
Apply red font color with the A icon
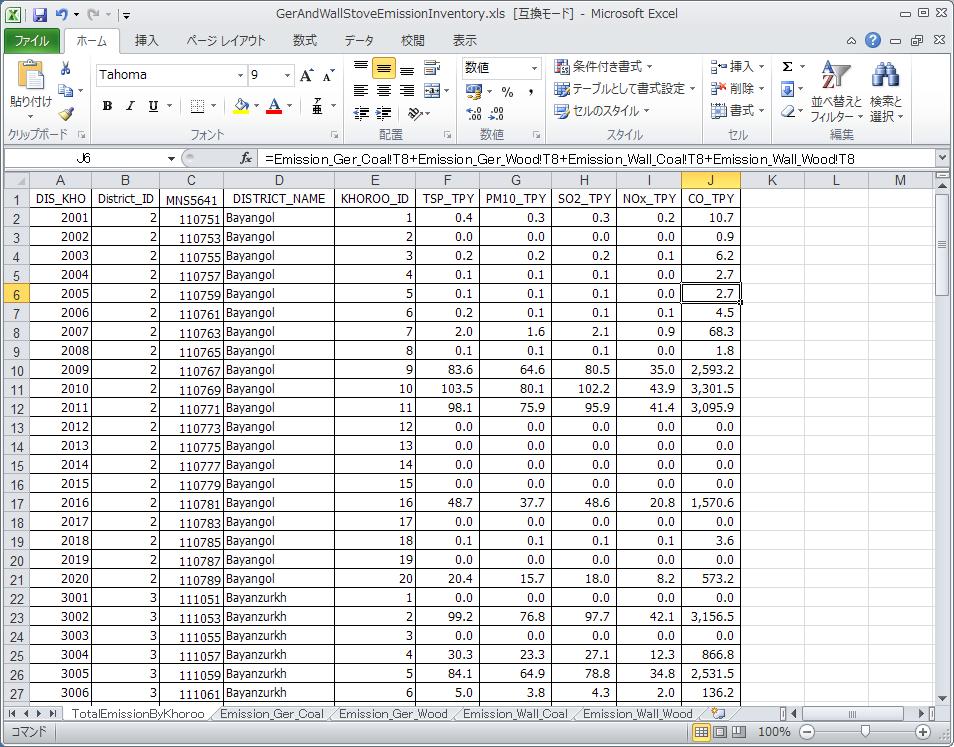pos(274,106)
